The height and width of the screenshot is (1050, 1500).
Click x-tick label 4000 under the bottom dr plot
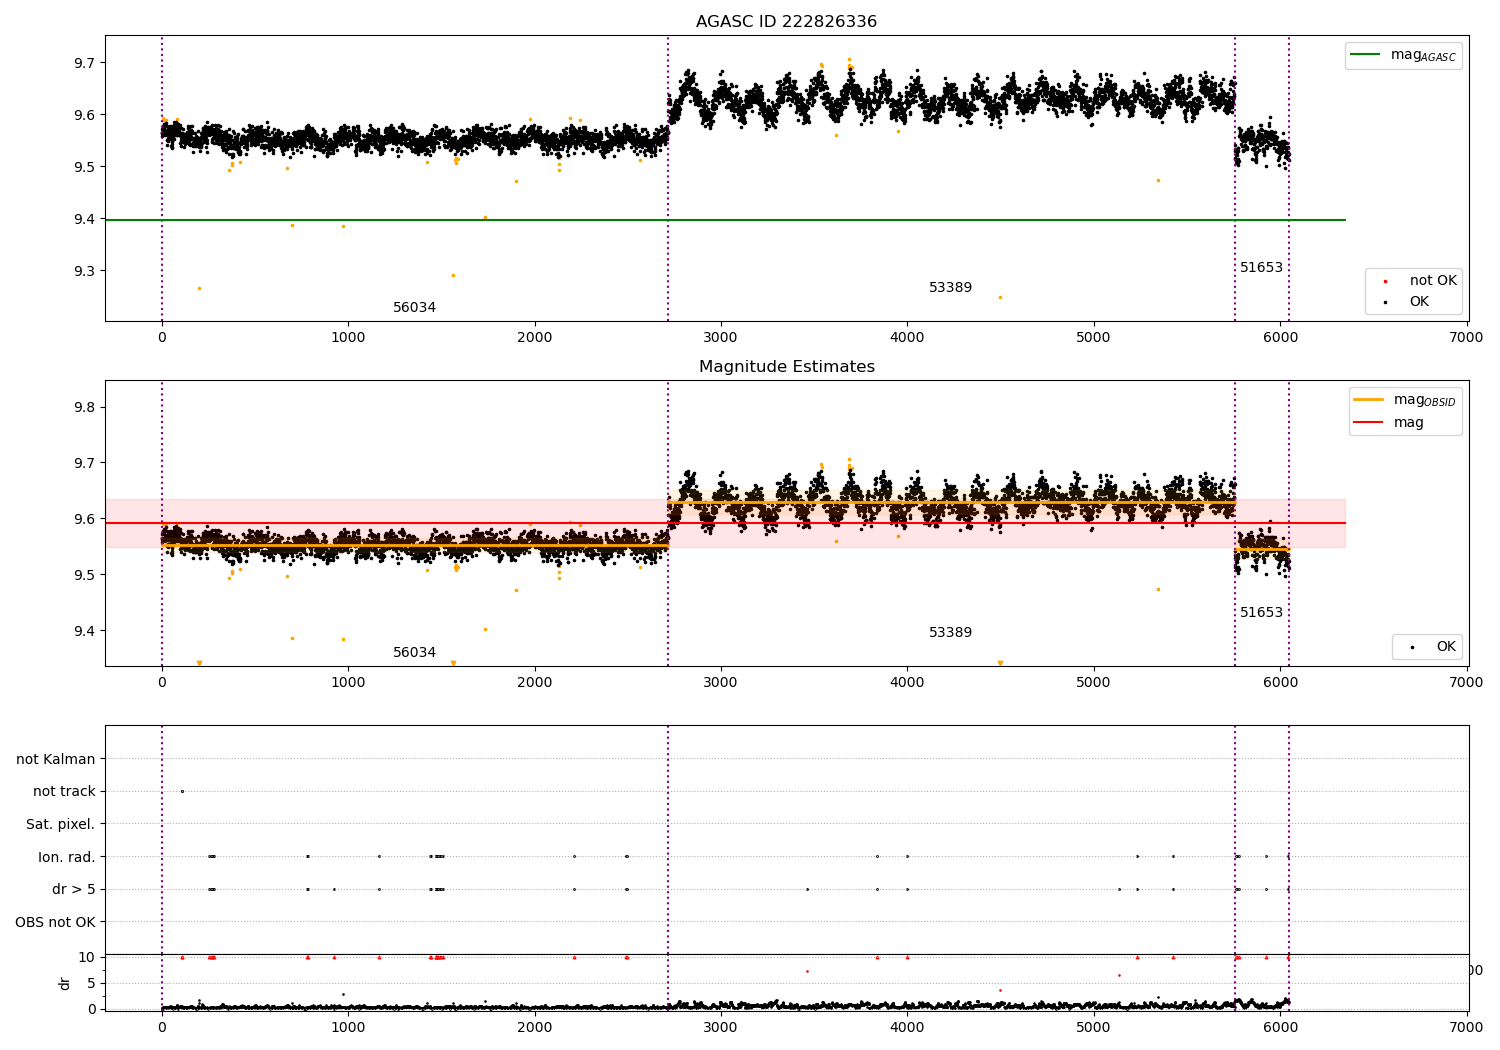(907, 1027)
